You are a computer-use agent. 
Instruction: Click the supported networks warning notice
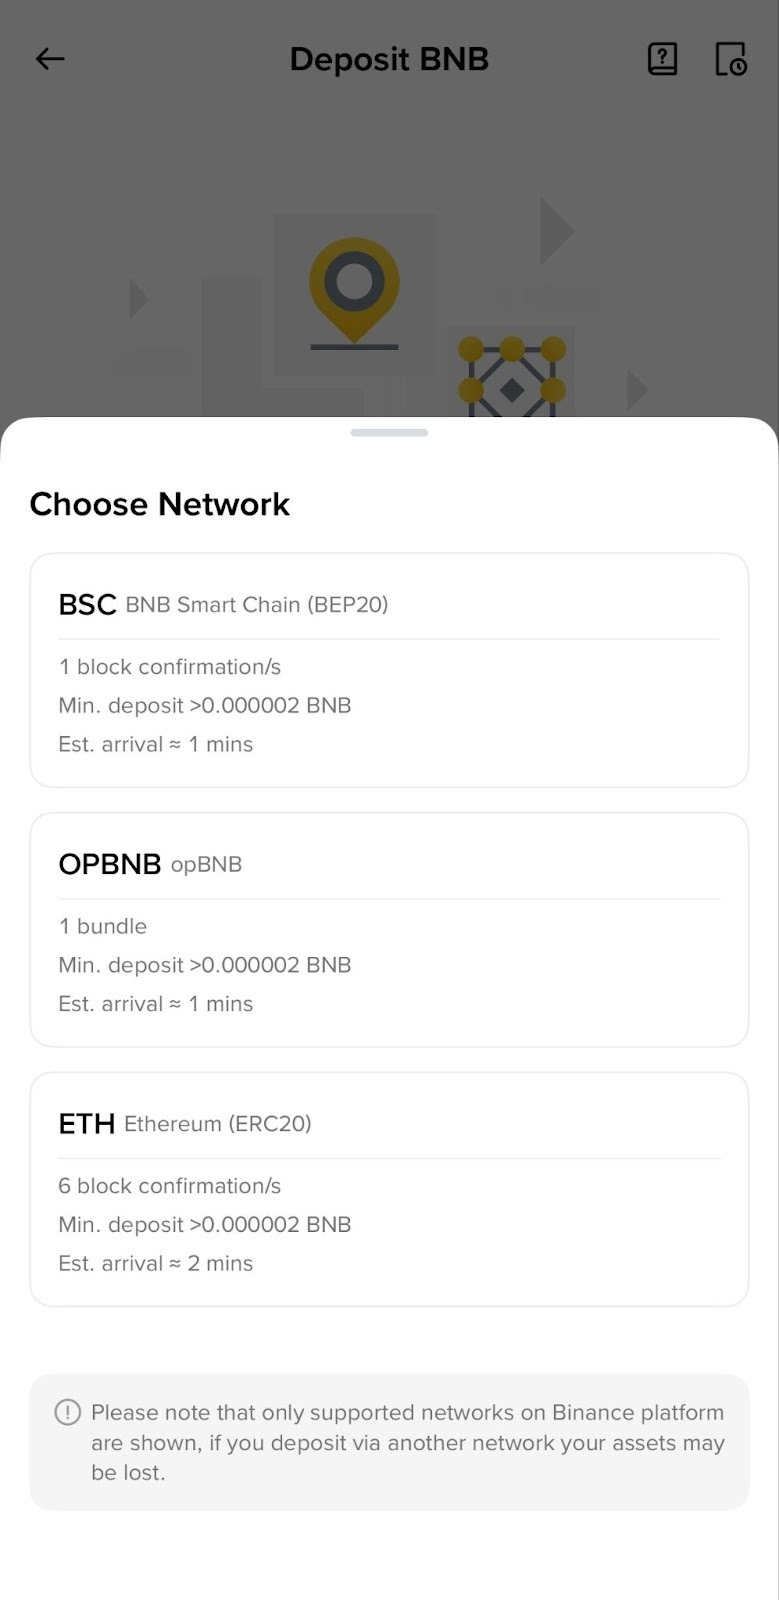[389, 1442]
